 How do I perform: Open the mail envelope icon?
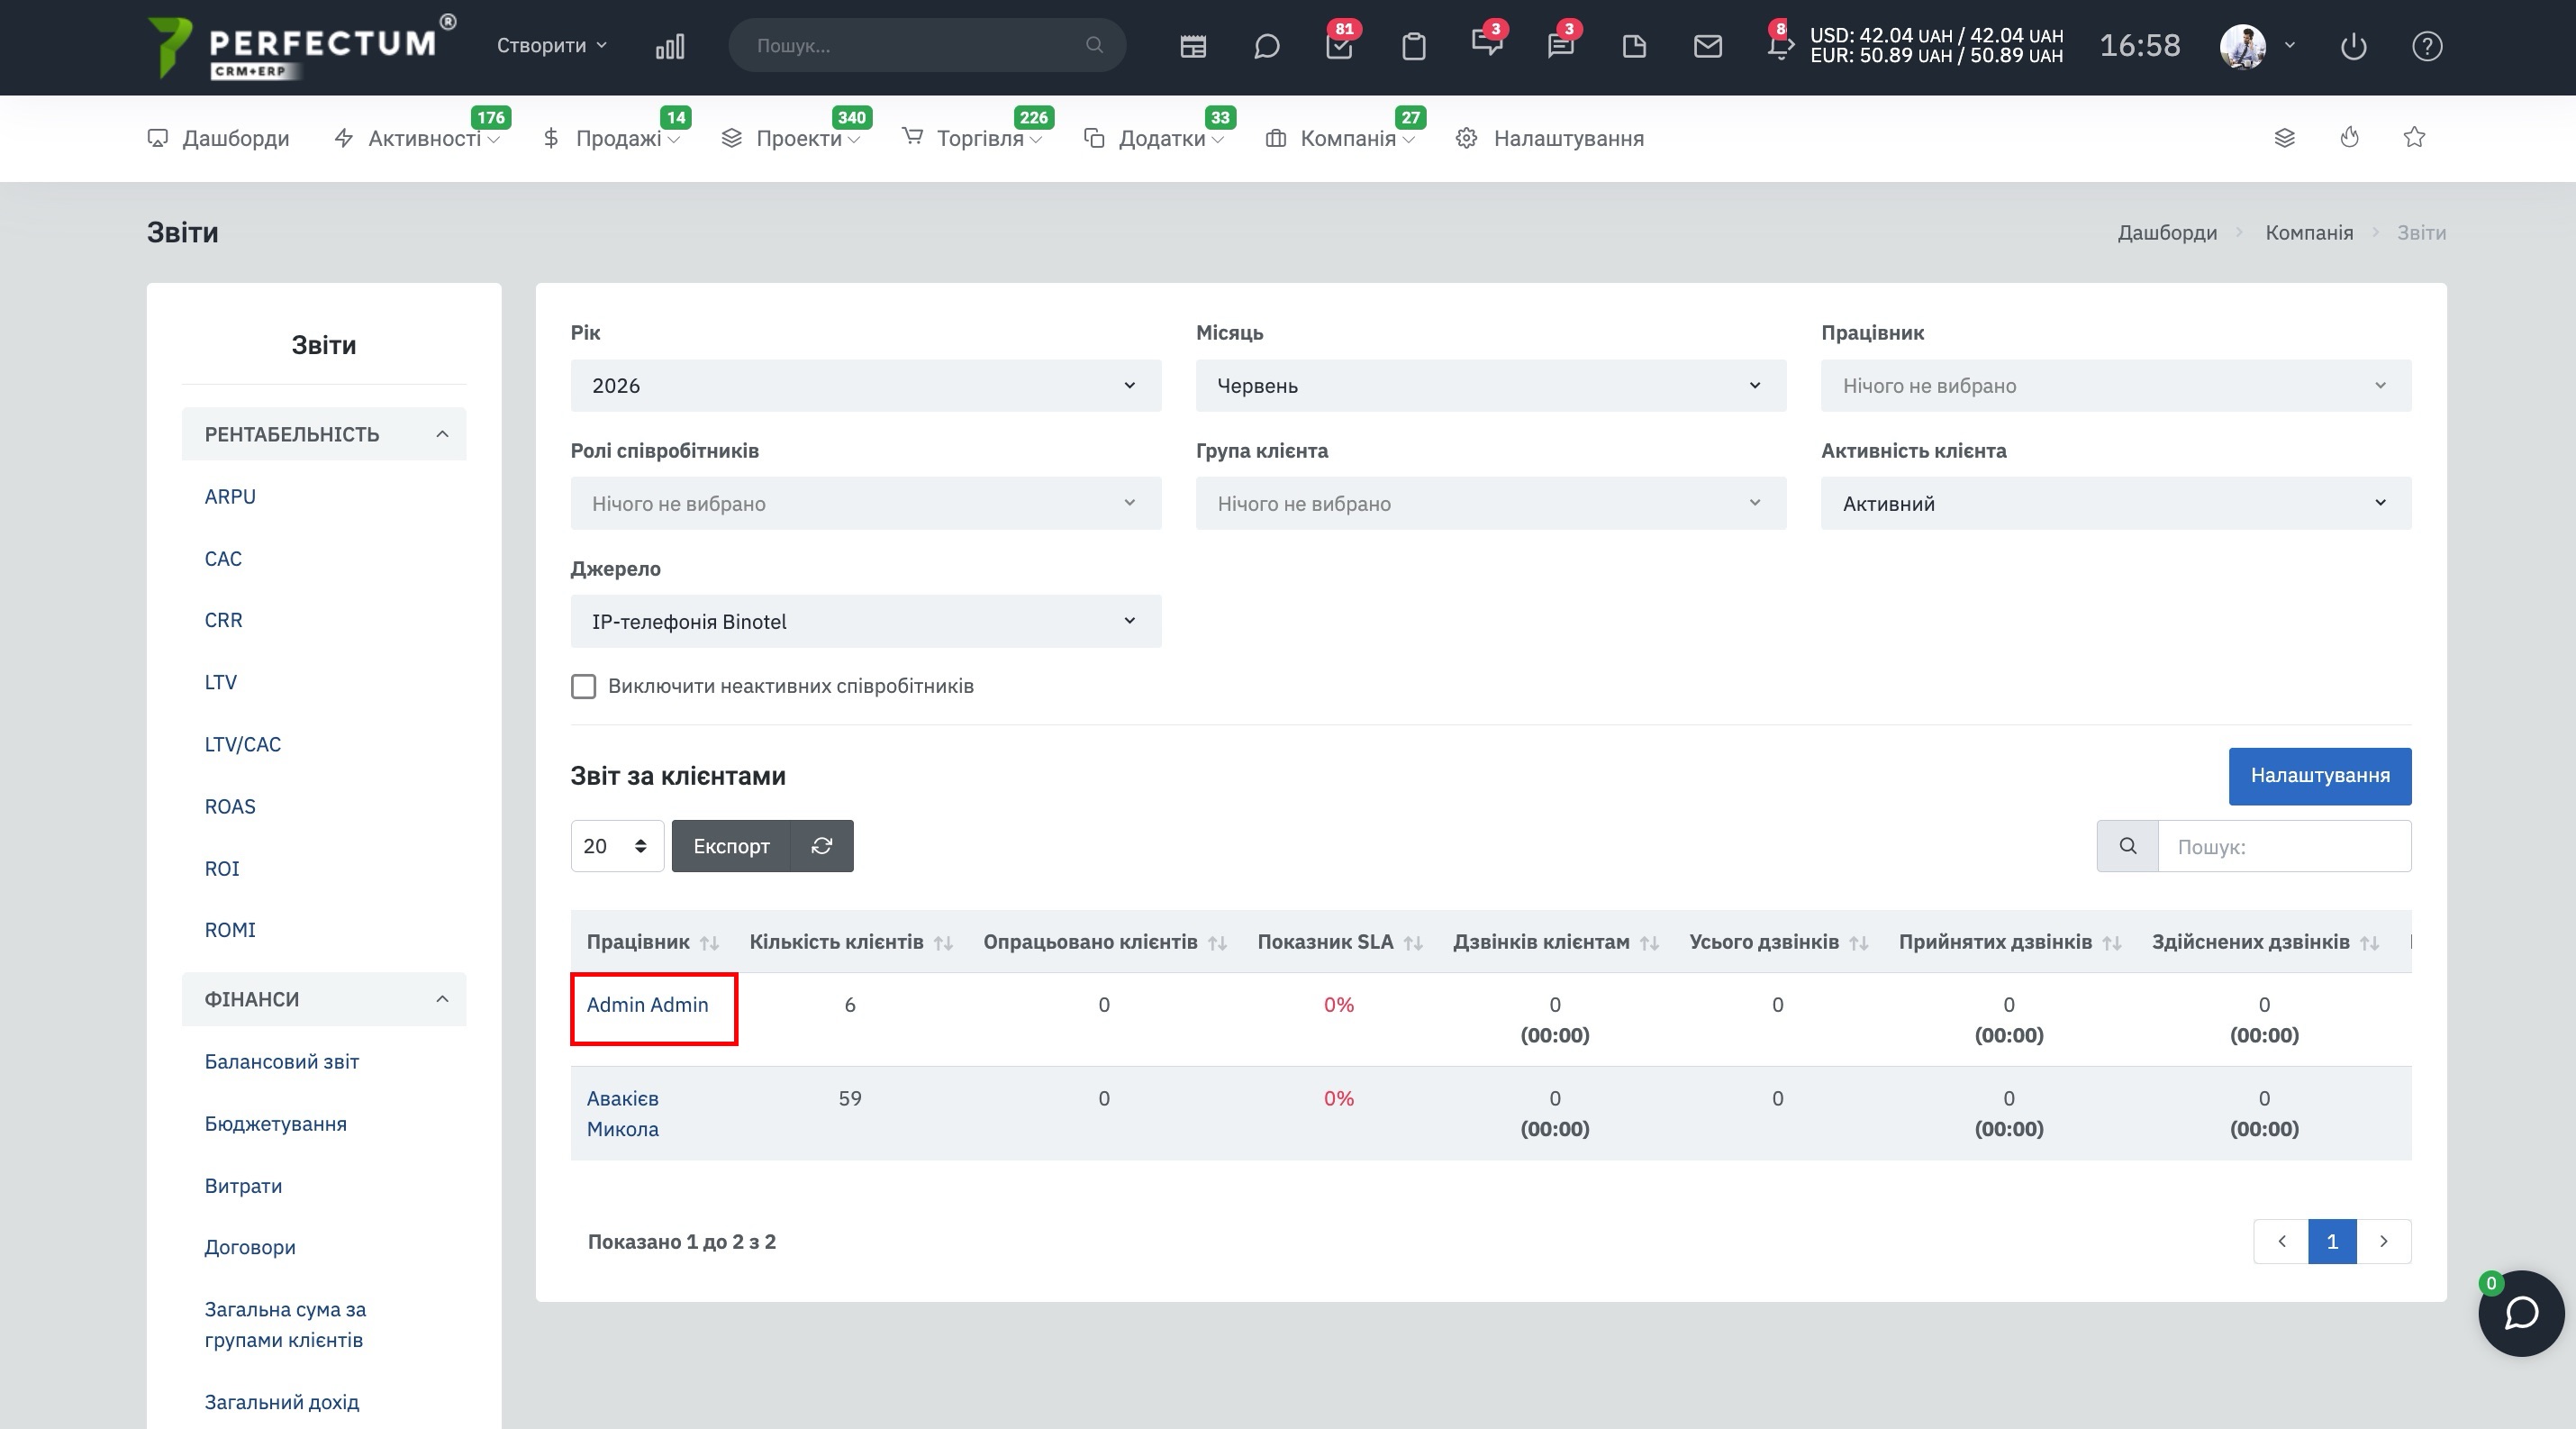pos(1708,46)
